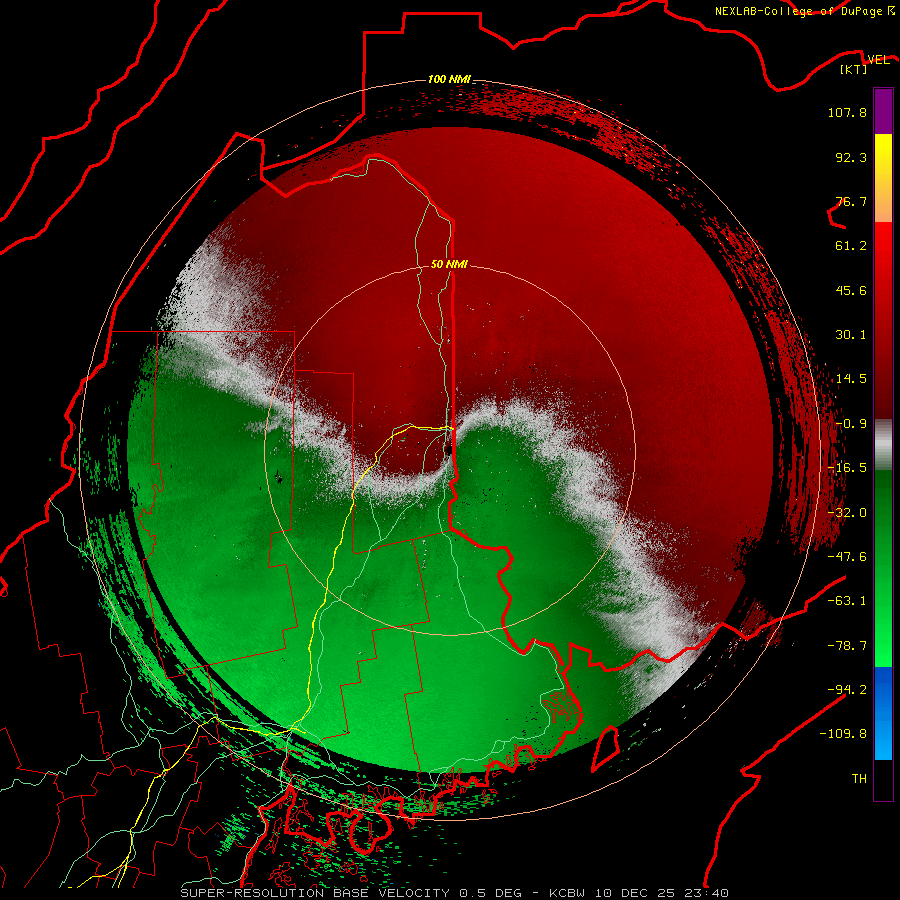Pick the purple segment of the velocity color bar
The height and width of the screenshot is (900, 900).
[883, 111]
